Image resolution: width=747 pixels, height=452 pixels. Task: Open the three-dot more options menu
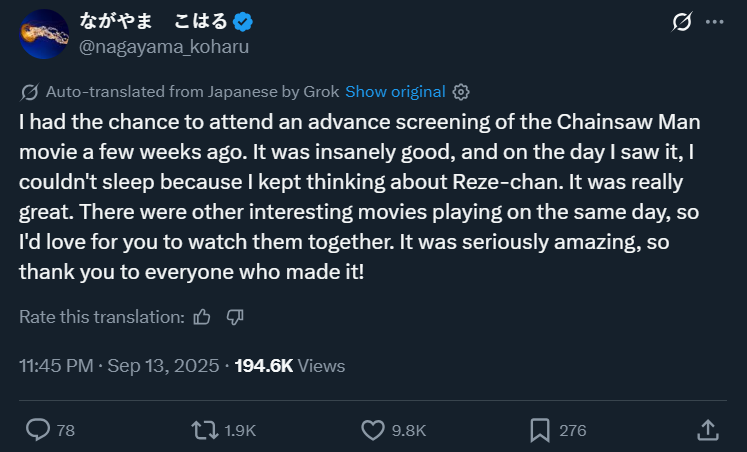point(713,22)
